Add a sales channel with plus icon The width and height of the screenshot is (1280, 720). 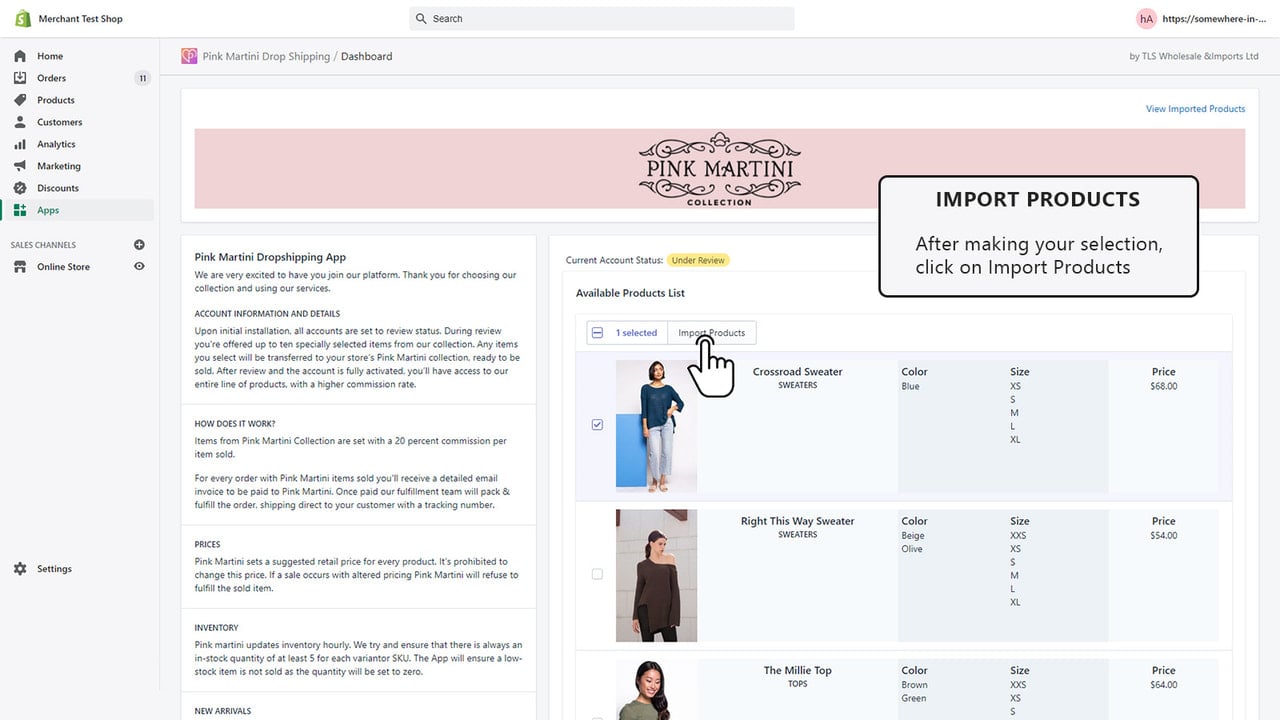[139, 245]
